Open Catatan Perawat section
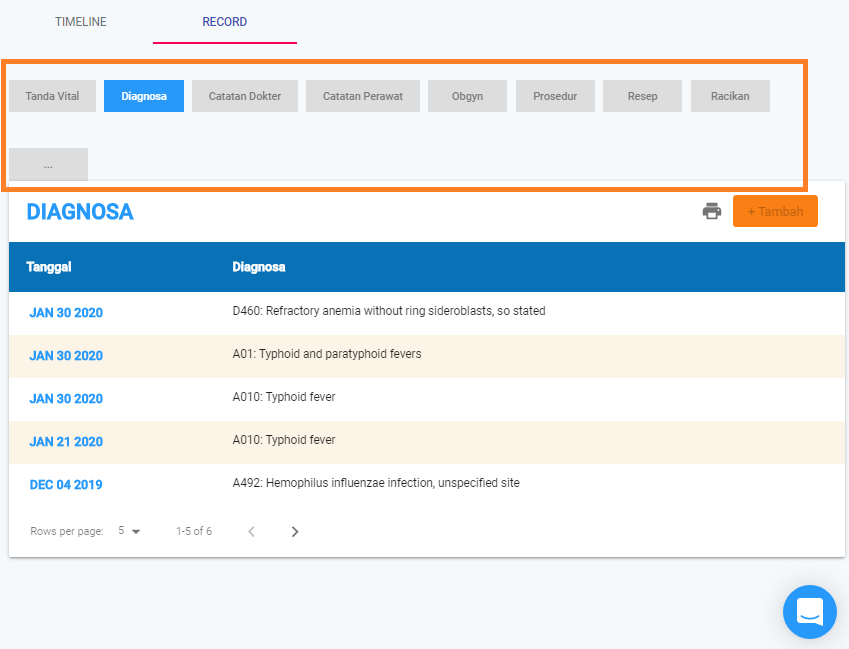Viewport: 849px width, 649px height. click(x=363, y=96)
